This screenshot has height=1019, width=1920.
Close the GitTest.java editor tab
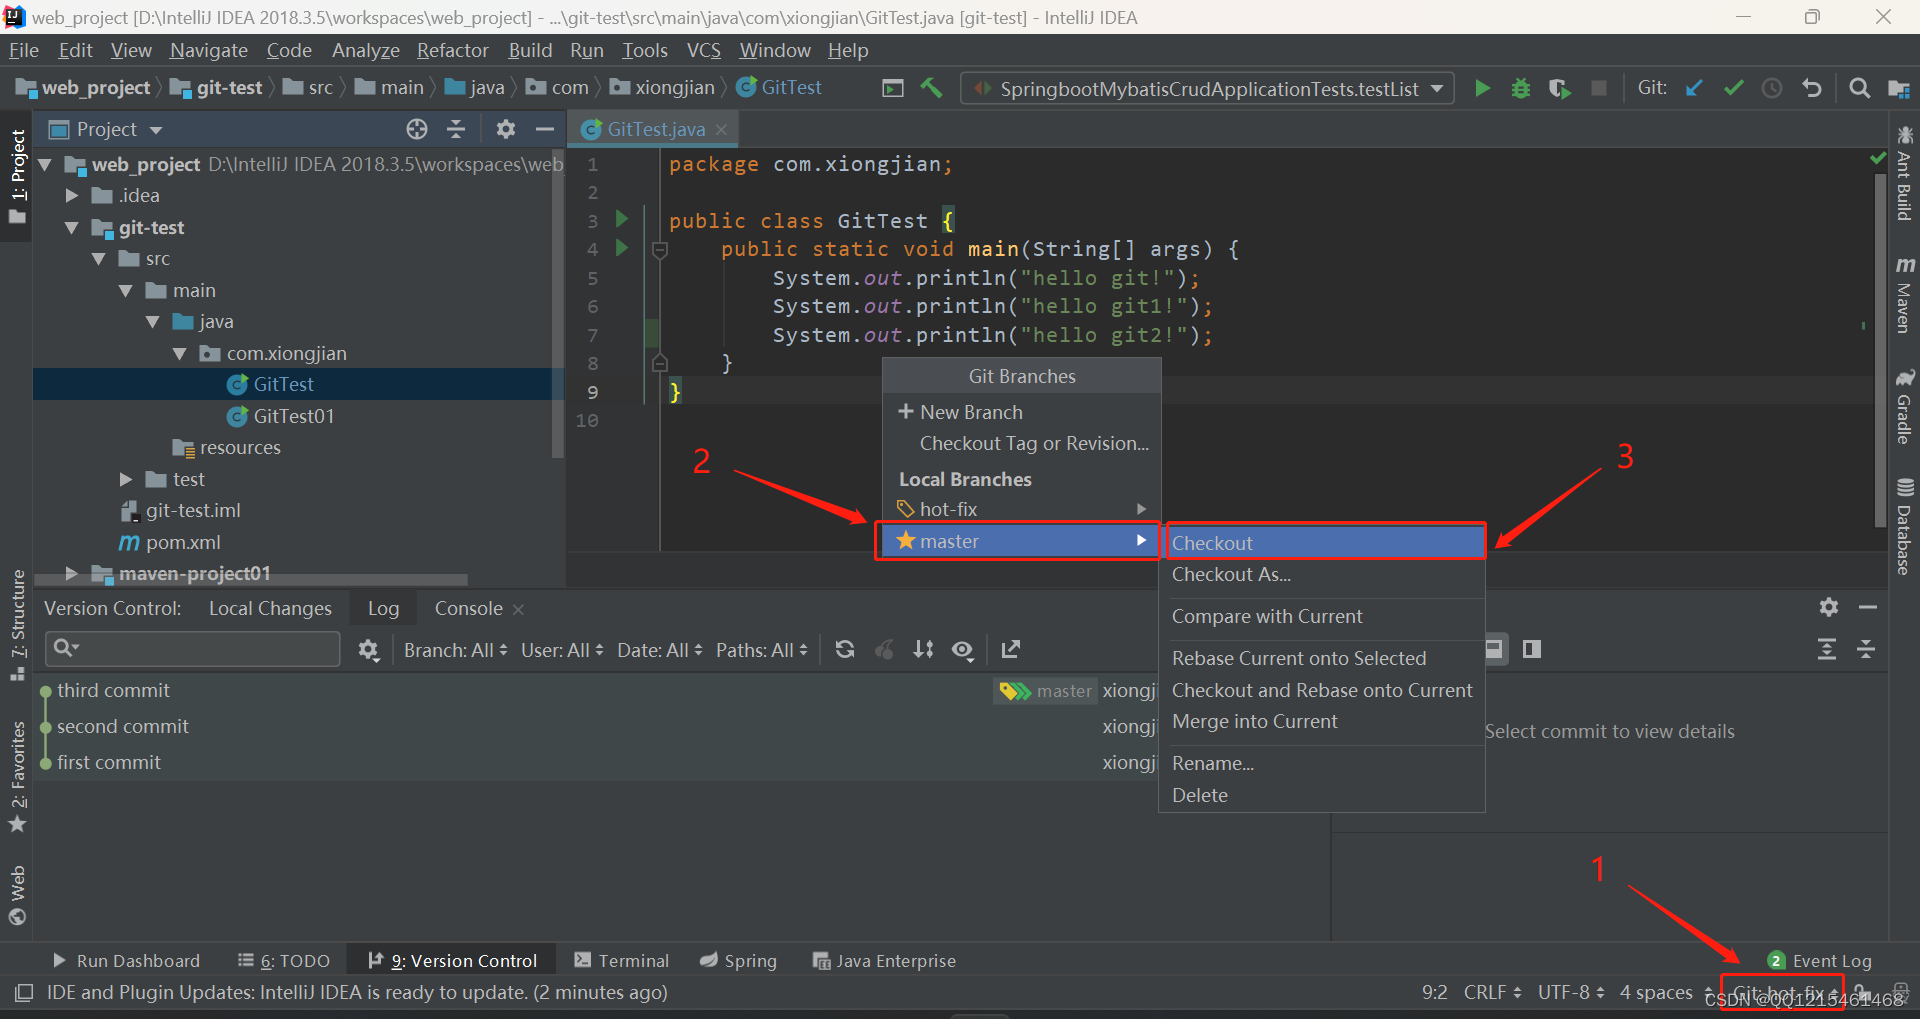(721, 130)
